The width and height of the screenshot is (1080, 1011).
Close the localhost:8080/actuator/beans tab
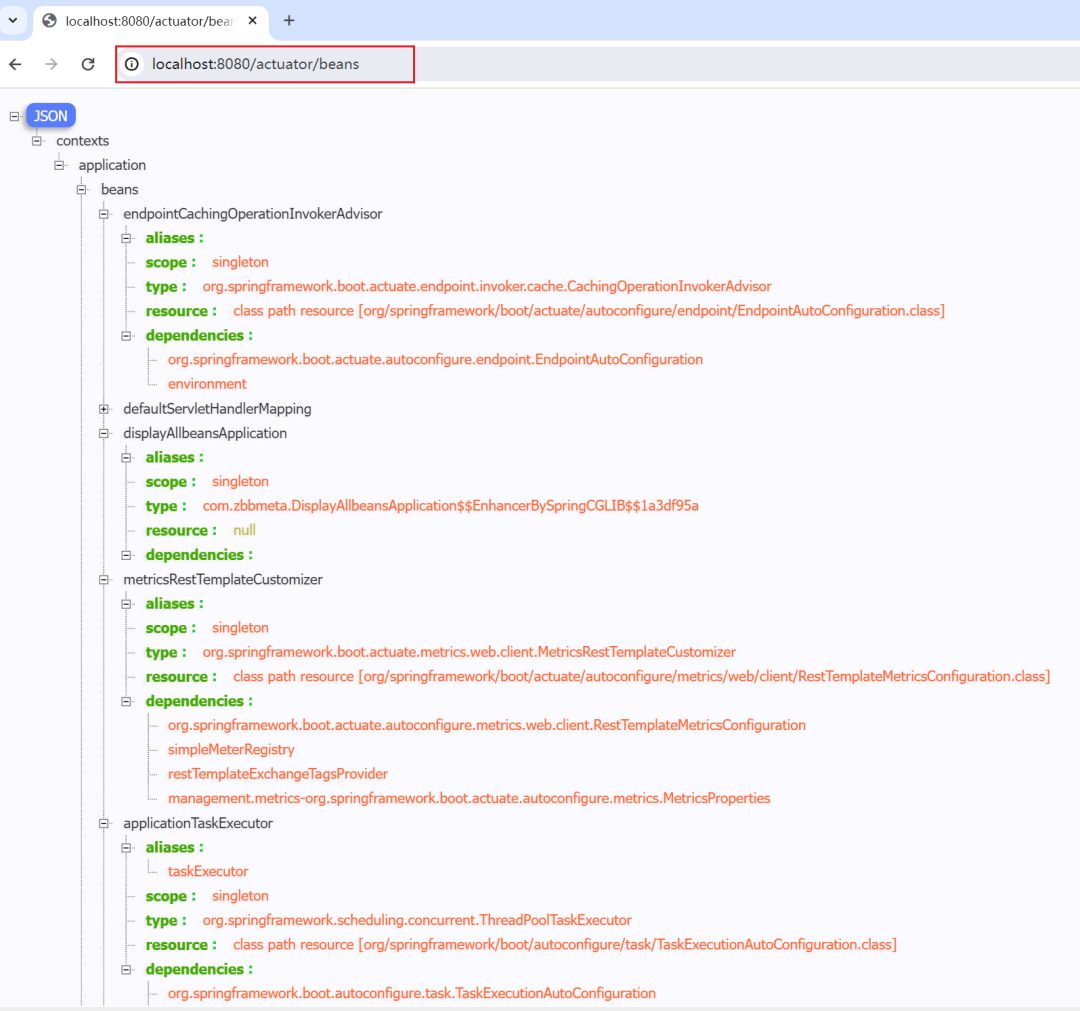[x=253, y=21]
